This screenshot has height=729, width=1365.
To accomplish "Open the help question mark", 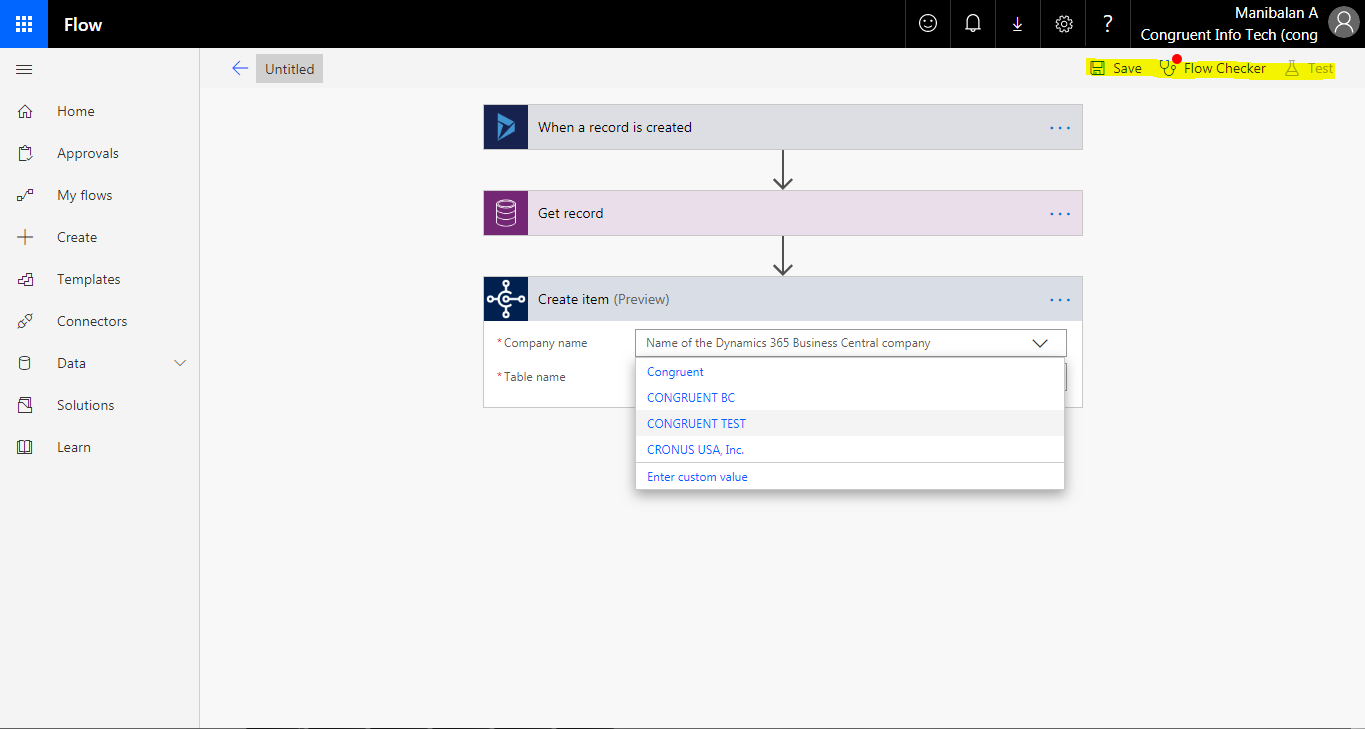I will click(1108, 24).
